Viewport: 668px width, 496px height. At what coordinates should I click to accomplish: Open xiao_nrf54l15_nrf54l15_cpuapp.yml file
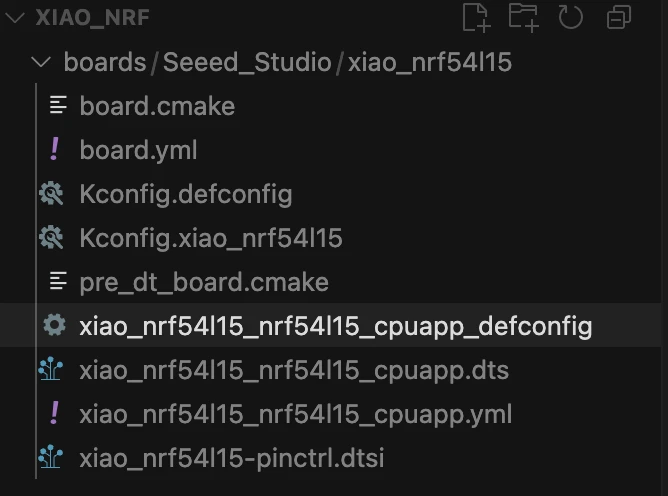point(295,414)
